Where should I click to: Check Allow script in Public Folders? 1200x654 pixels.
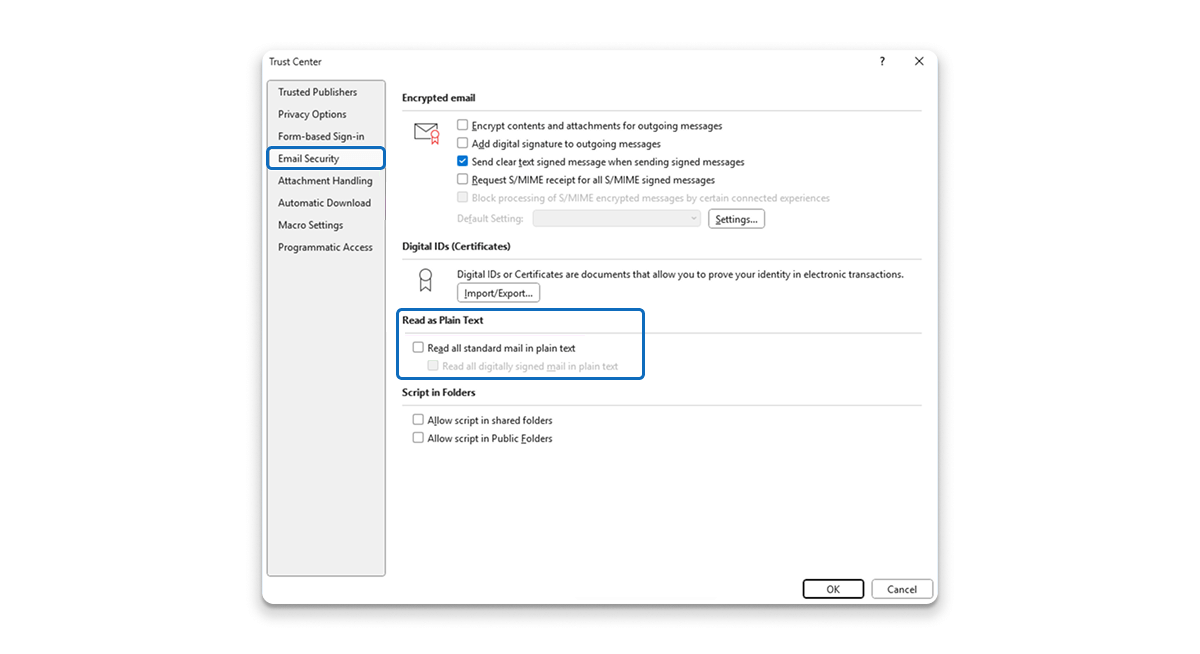pyautogui.click(x=418, y=437)
